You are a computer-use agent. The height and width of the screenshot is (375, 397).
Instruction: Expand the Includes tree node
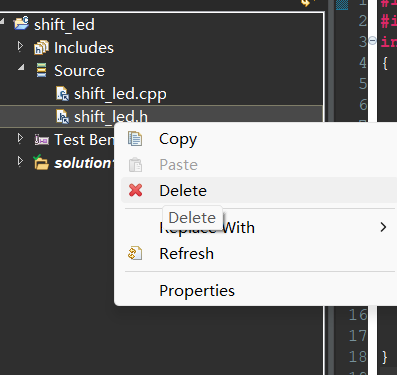click(20, 46)
